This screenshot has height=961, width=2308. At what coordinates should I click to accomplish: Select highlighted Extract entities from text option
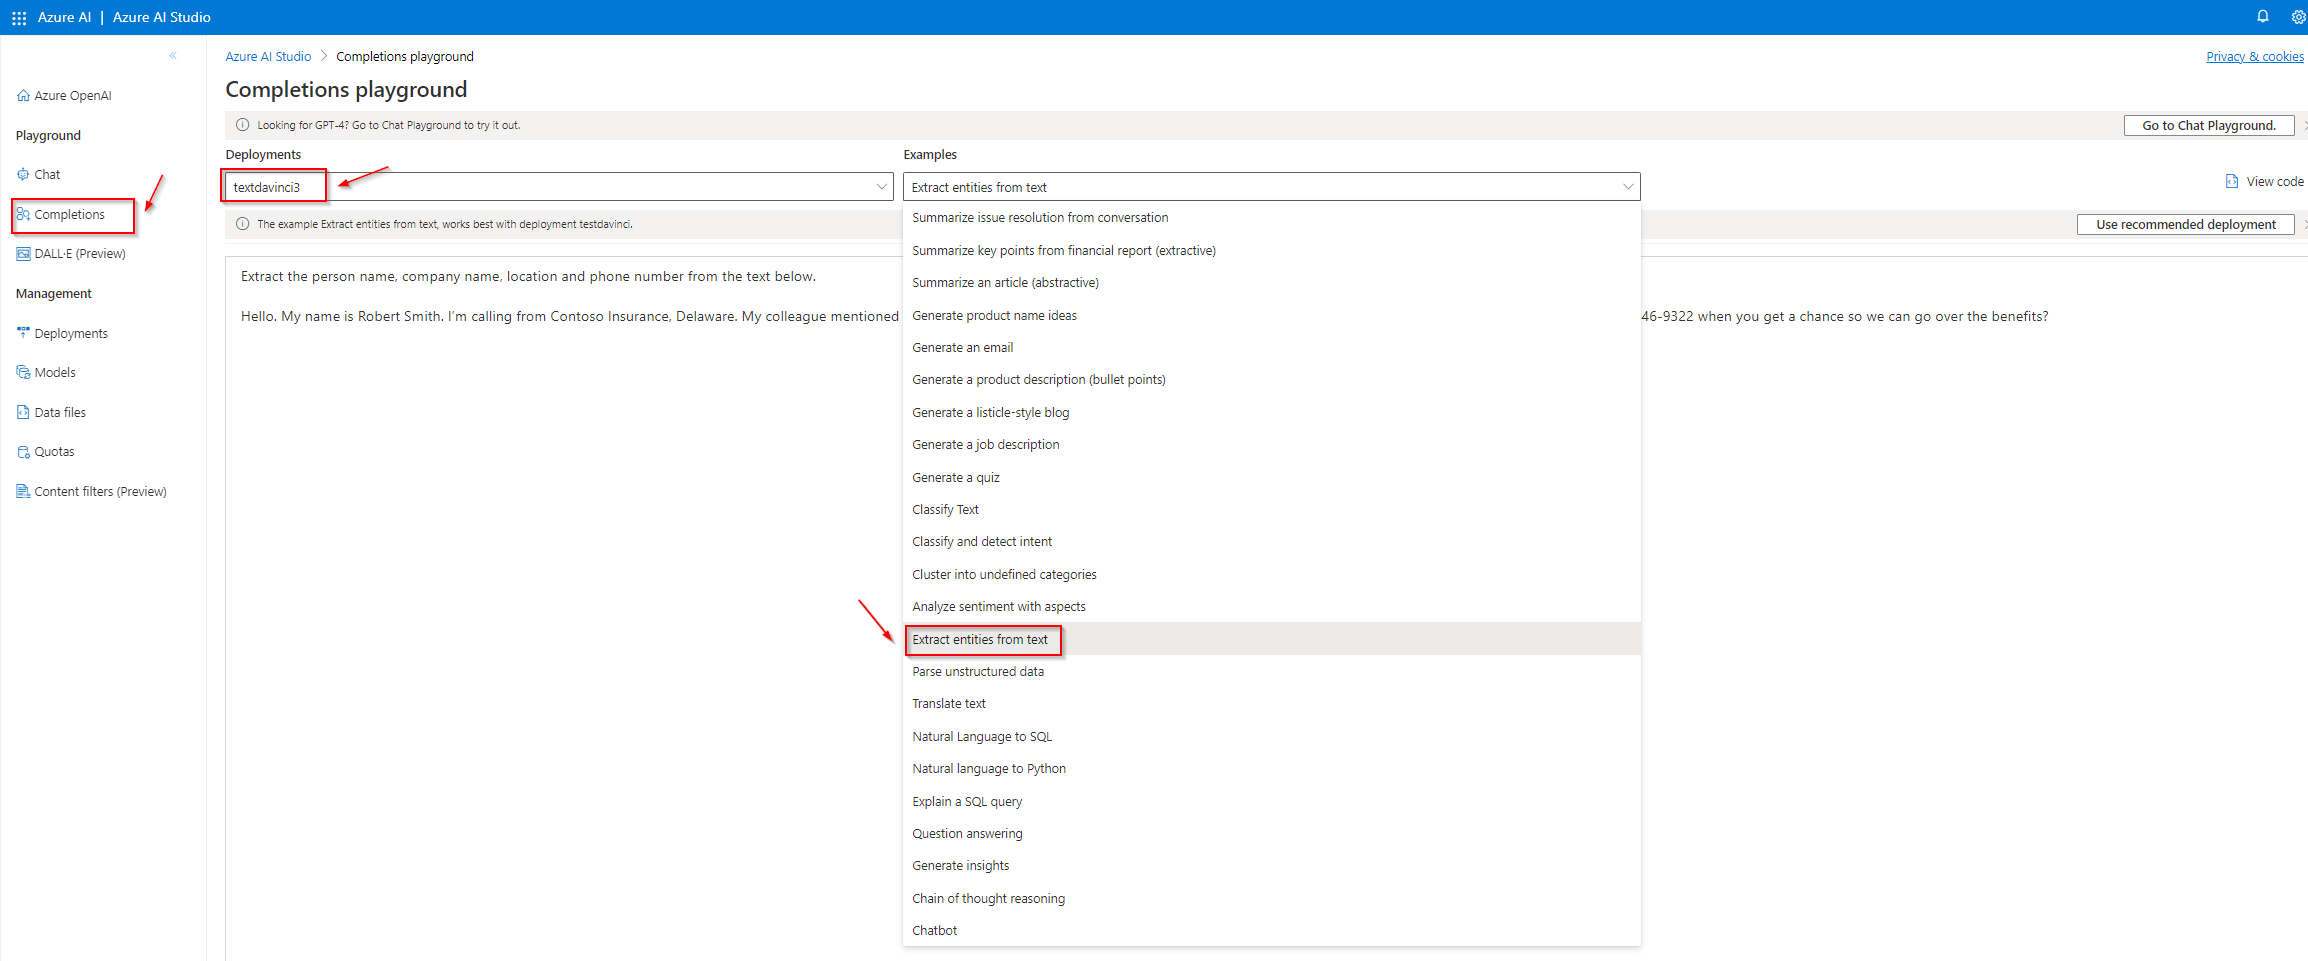pyautogui.click(x=1271, y=639)
